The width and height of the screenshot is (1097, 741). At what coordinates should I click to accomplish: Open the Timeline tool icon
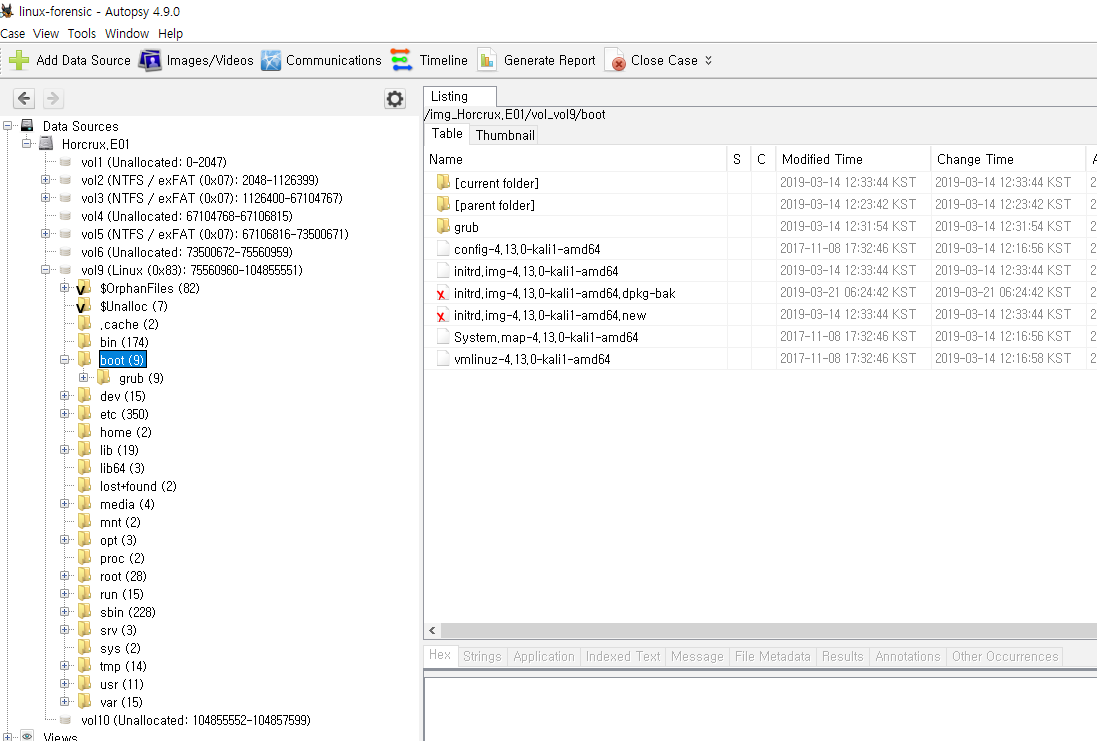(401, 60)
